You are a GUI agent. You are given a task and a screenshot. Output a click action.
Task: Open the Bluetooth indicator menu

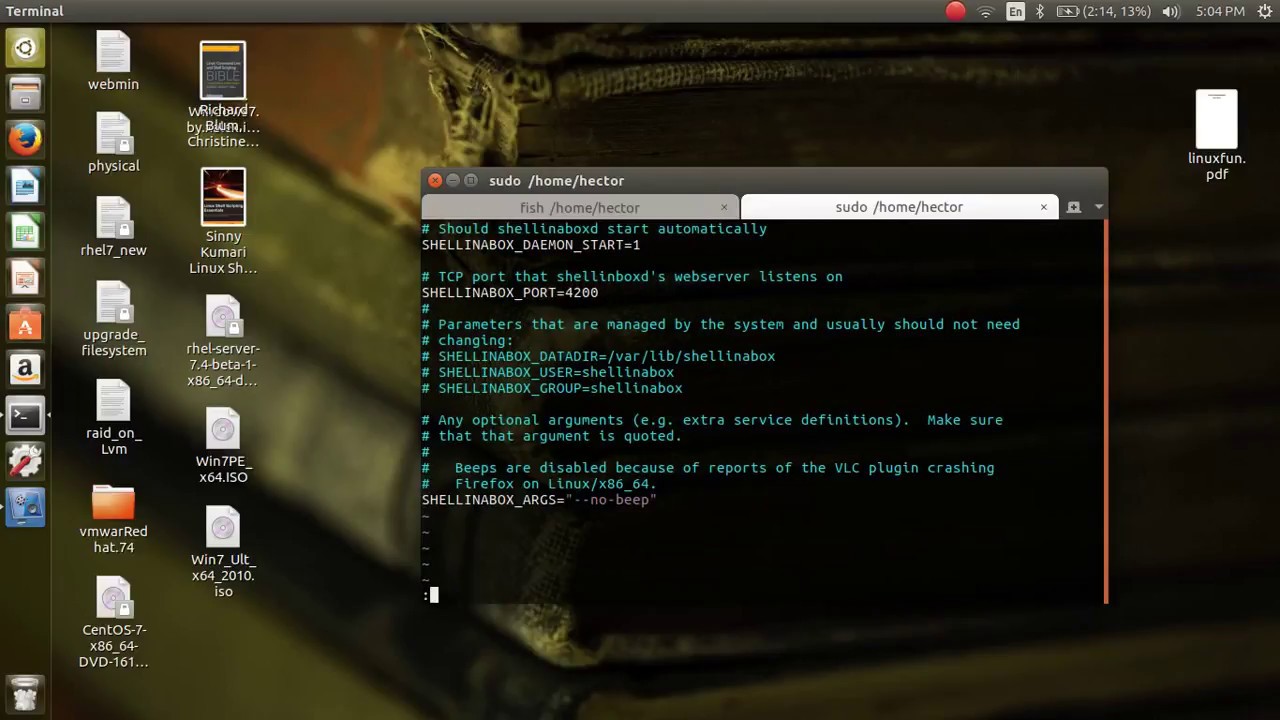click(x=1039, y=11)
